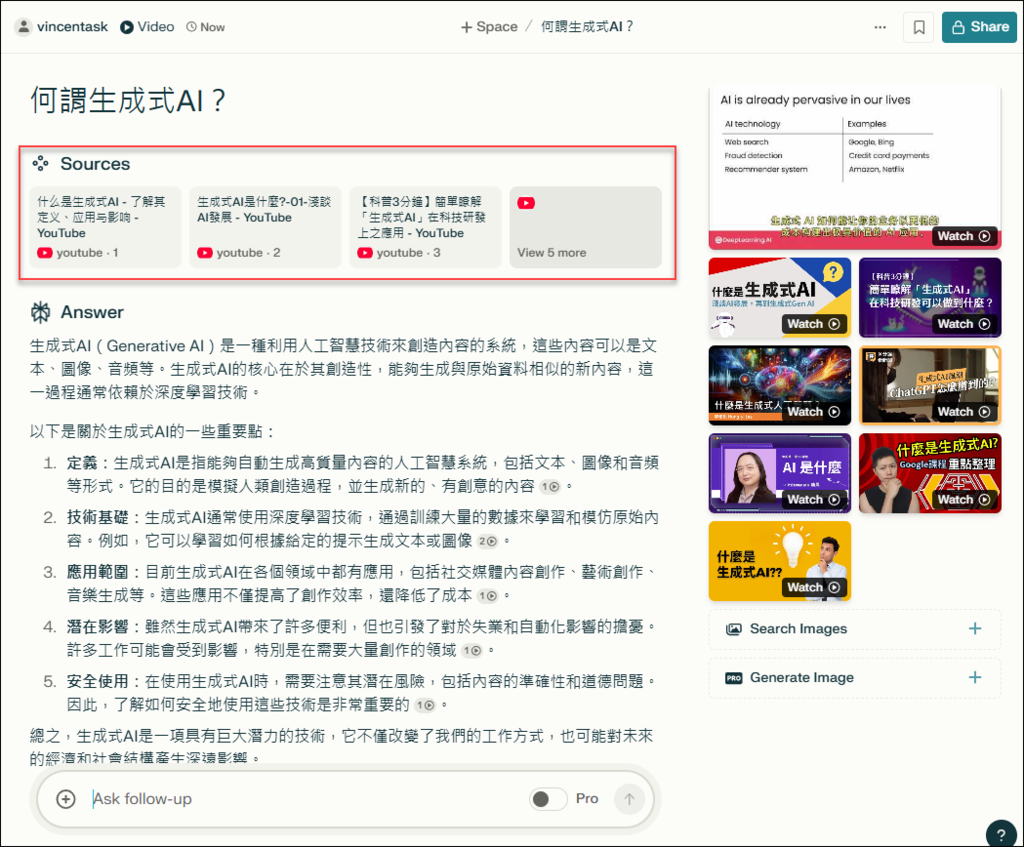The image size is (1024, 847).
Task: Click the Share button
Action: click(980, 27)
